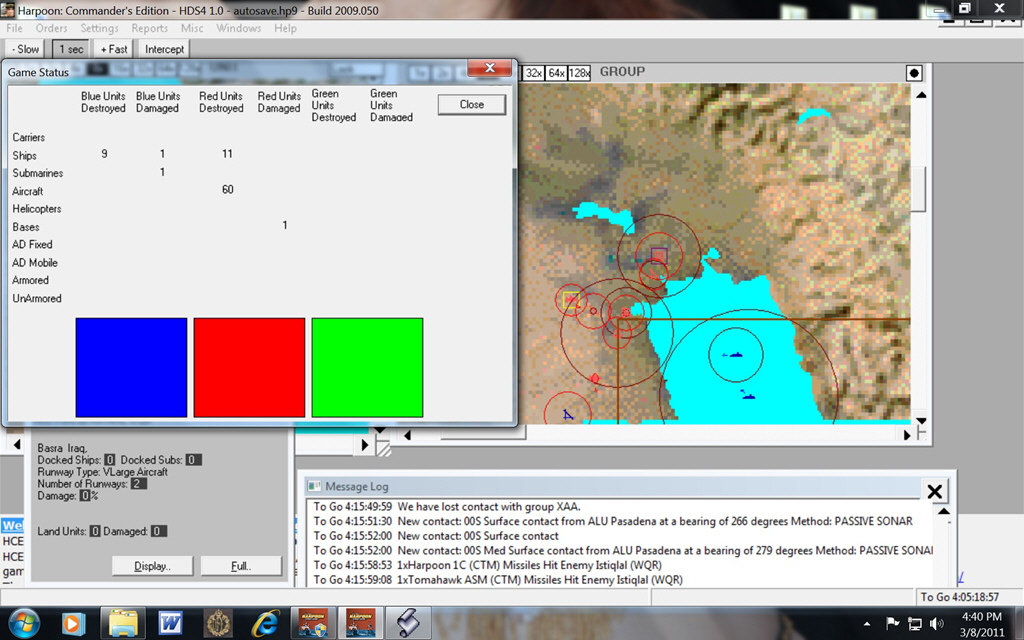Click the blue color square
This screenshot has height=640, width=1024.
click(131, 367)
